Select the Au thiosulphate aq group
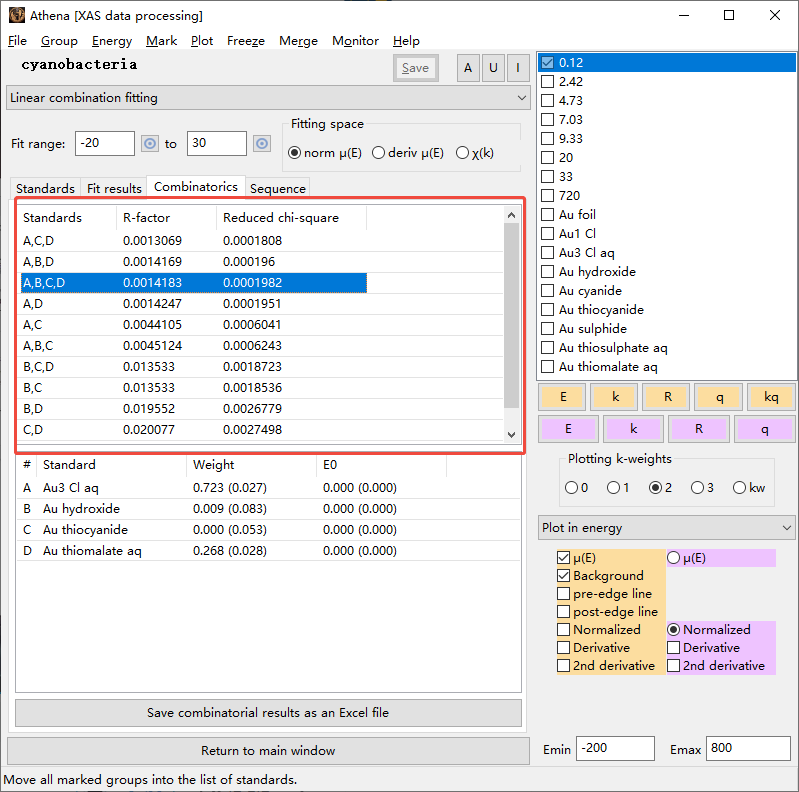Screen dimensions: 799x792 [x=612, y=348]
